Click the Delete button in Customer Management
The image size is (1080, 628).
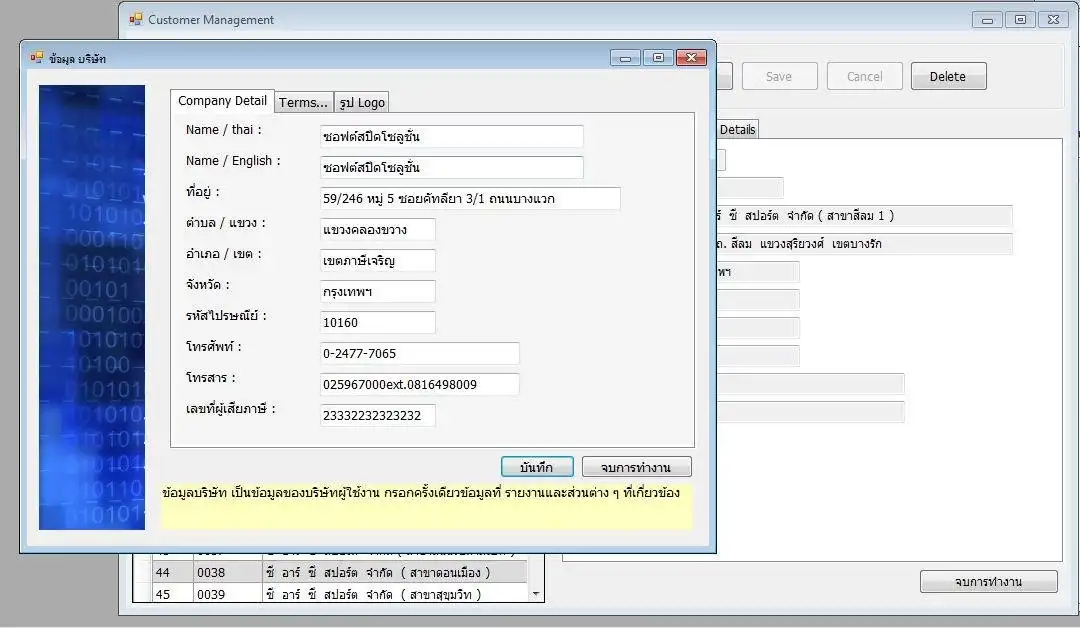[x=948, y=76]
